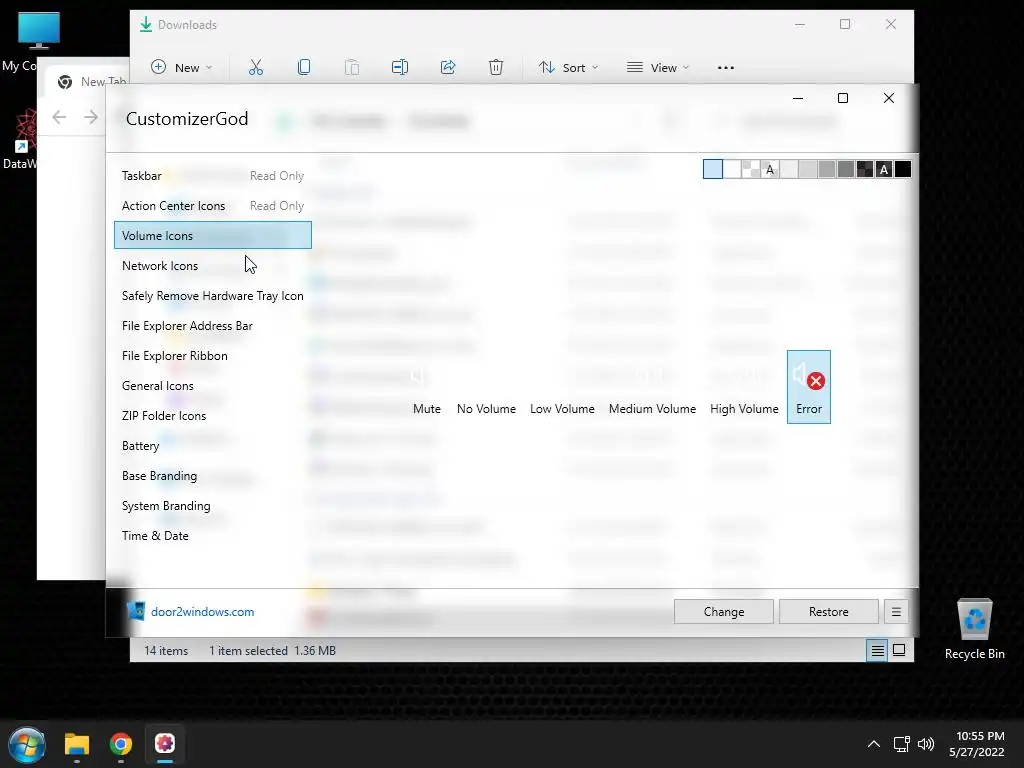The image size is (1024, 768).
Task: Open the Base Branding category
Action: (212, 476)
